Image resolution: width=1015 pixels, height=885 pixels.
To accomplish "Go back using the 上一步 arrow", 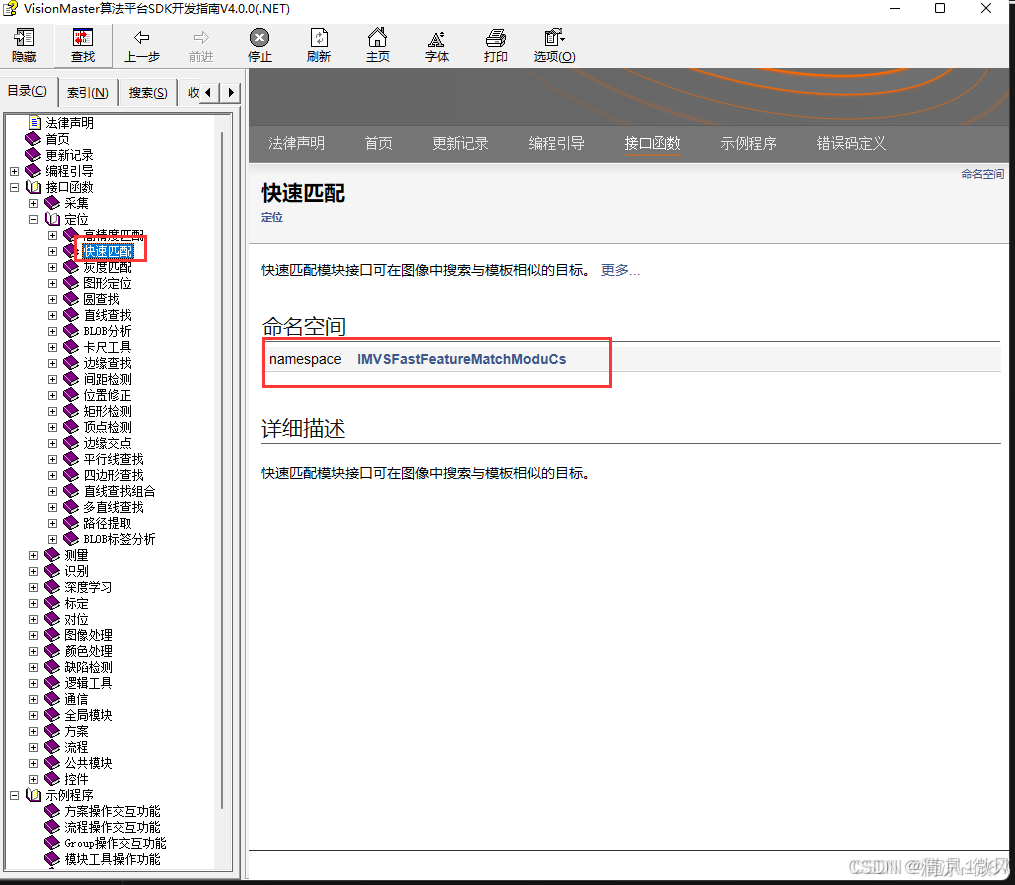I will point(142,45).
